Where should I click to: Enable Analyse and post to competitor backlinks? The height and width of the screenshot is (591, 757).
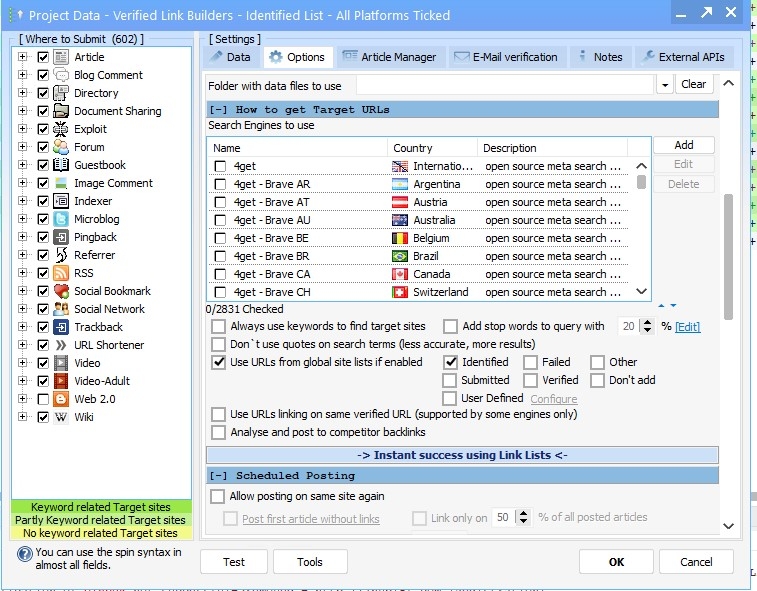pyautogui.click(x=219, y=432)
